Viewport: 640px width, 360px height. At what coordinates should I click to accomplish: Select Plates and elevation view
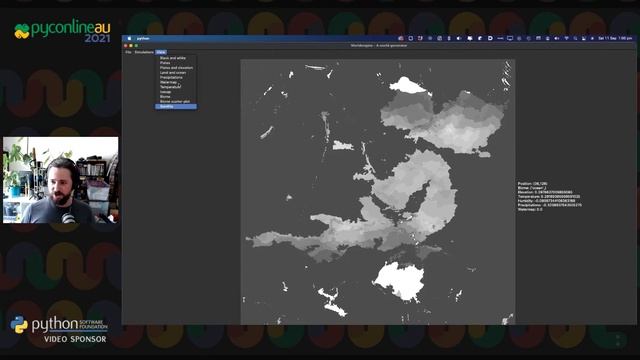[x=176, y=68]
